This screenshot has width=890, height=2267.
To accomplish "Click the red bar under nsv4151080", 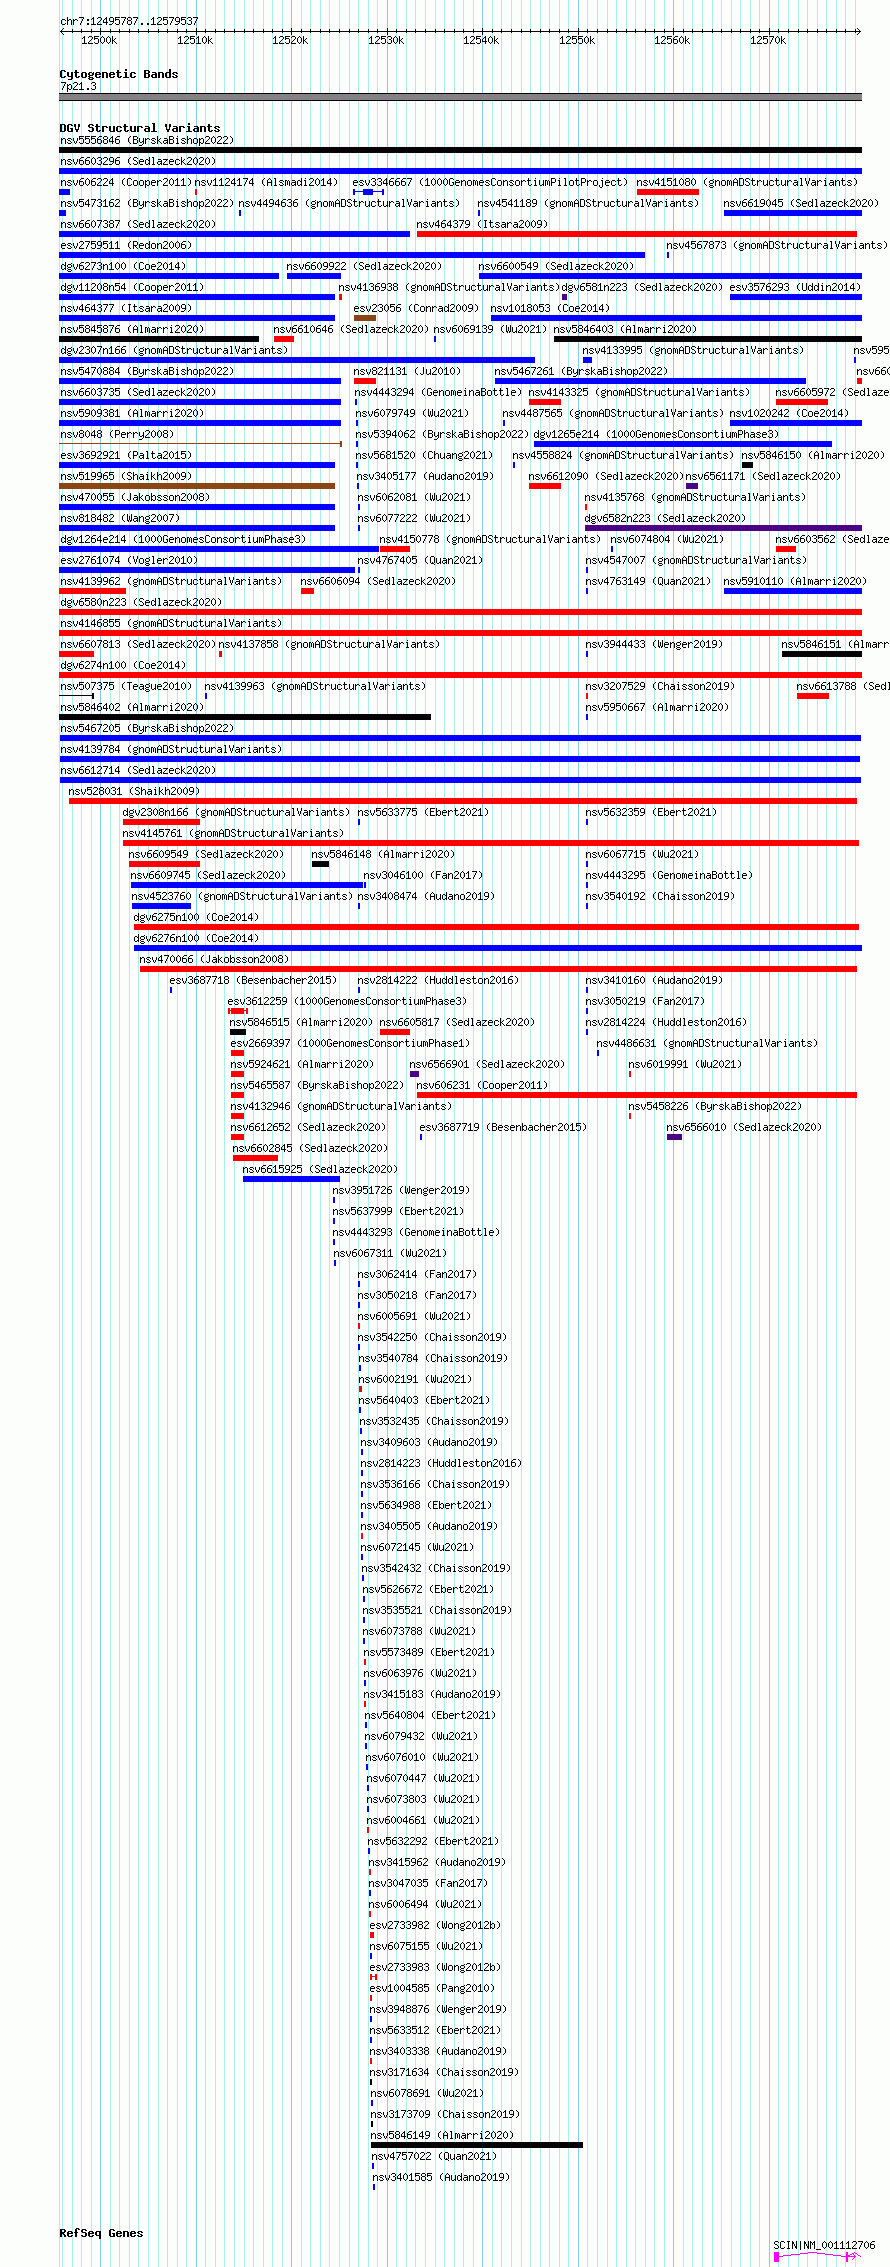I will click(667, 192).
